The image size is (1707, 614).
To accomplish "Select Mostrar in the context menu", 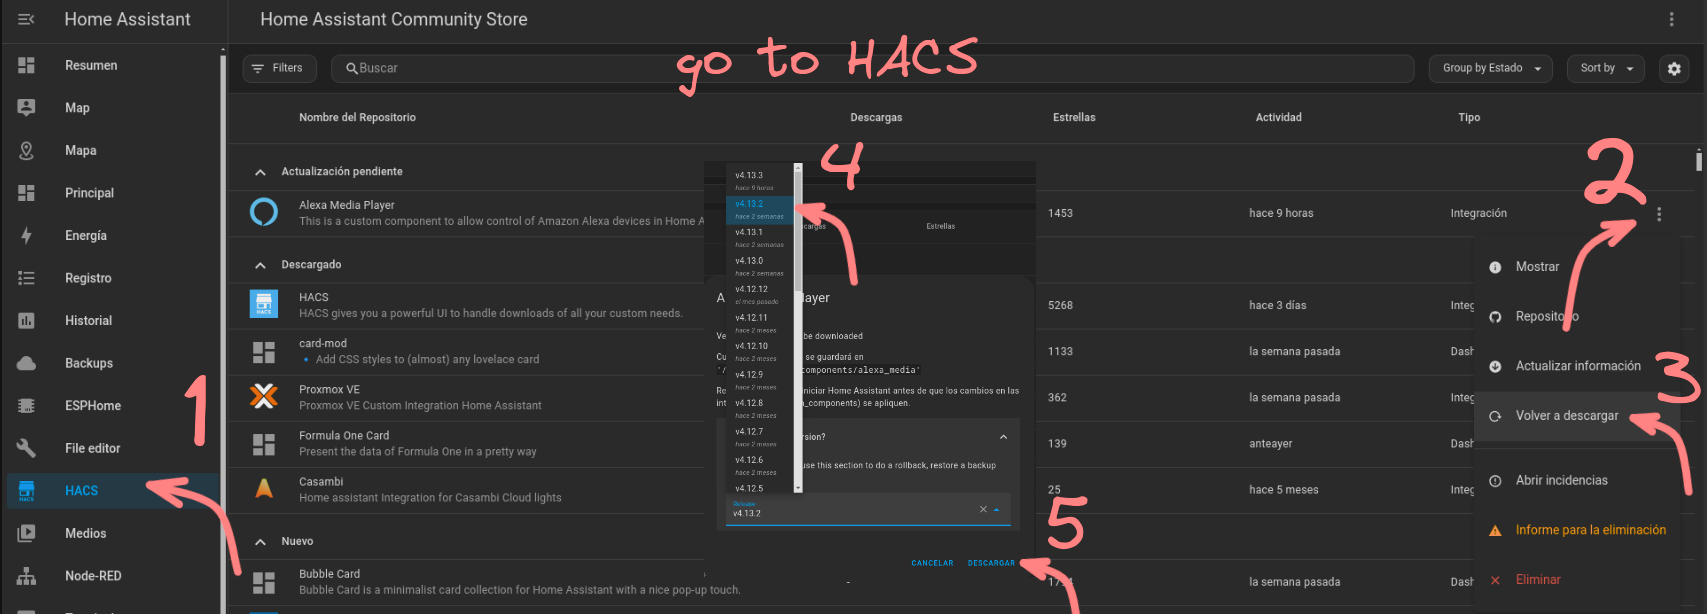I will coord(1578,267).
